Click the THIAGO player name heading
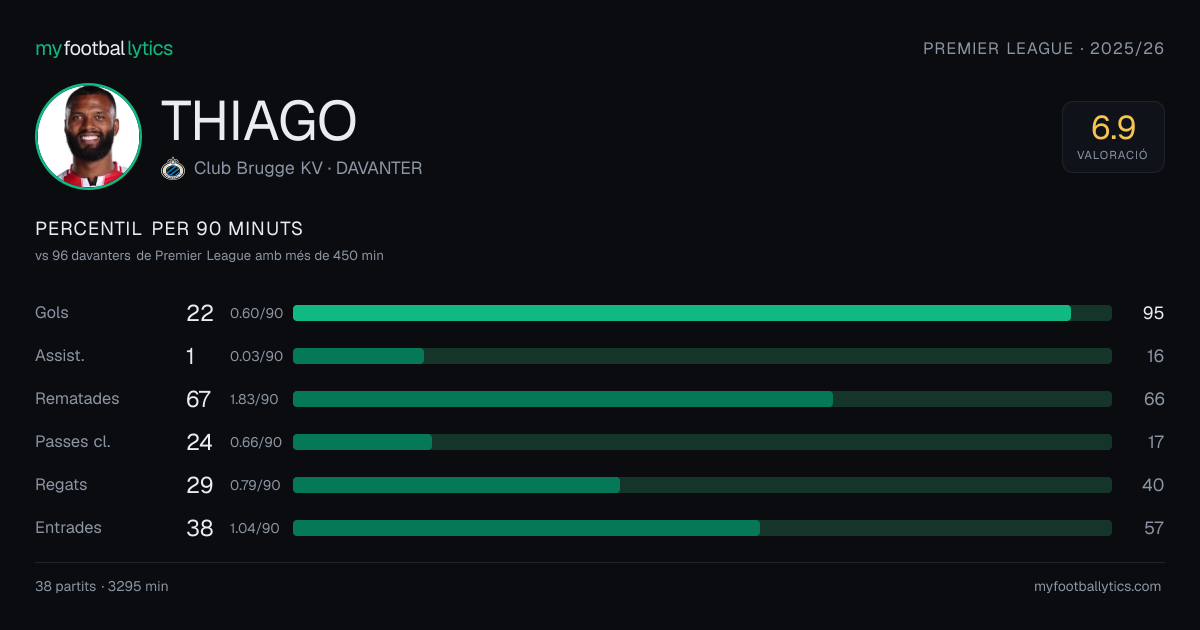Screen dimensions: 1200x630 pos(259,121)
